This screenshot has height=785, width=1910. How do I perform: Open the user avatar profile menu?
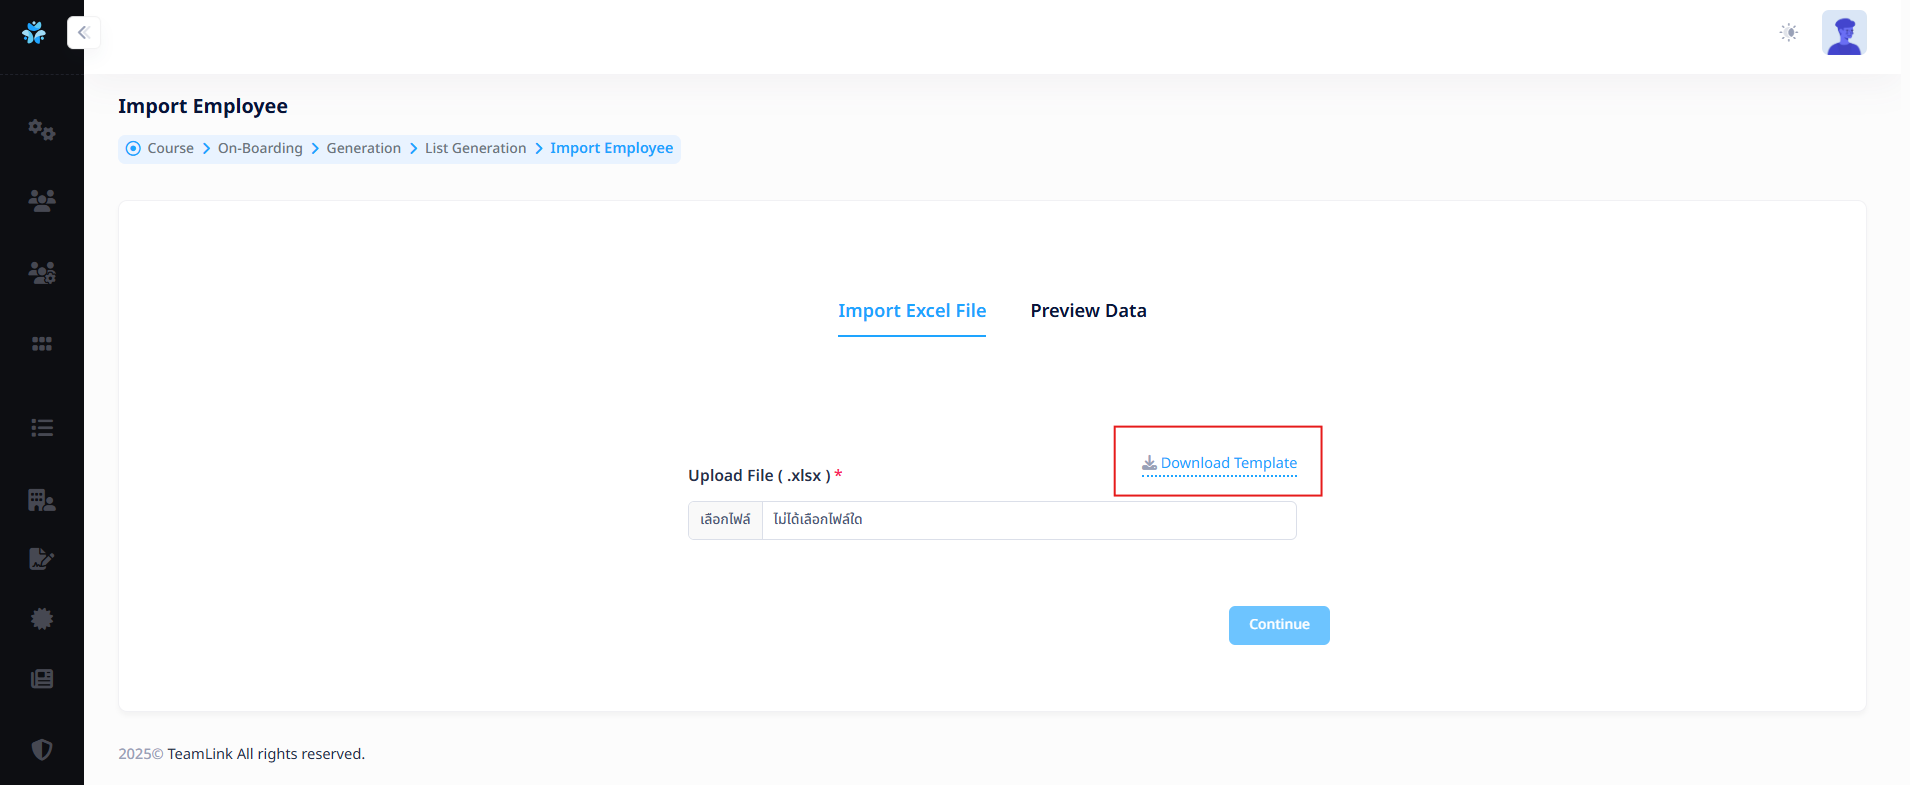pyautogui.click(x=1844, y=33)
